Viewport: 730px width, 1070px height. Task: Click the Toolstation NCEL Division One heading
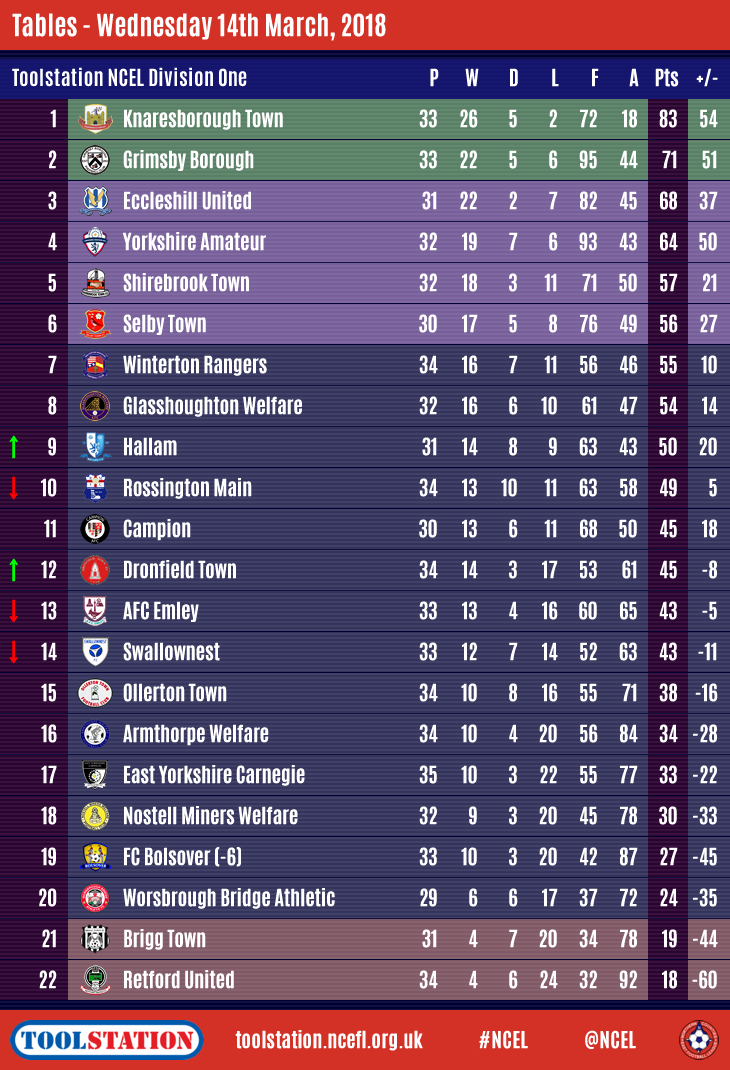pos(129,78)
